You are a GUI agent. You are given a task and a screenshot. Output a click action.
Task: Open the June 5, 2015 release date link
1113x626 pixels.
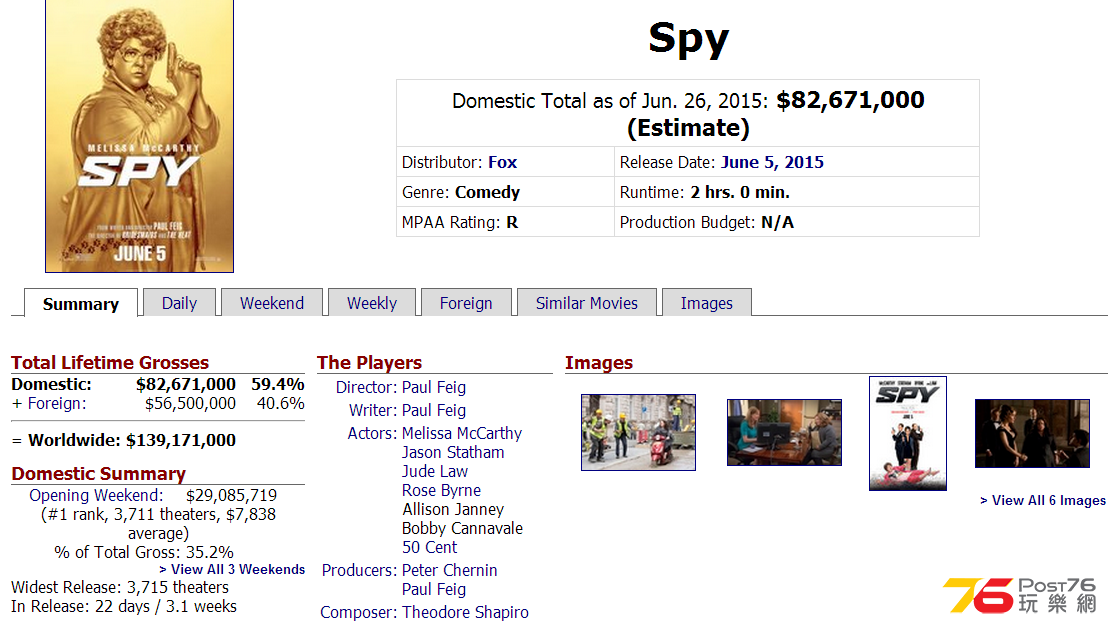[x=772, y=163]
